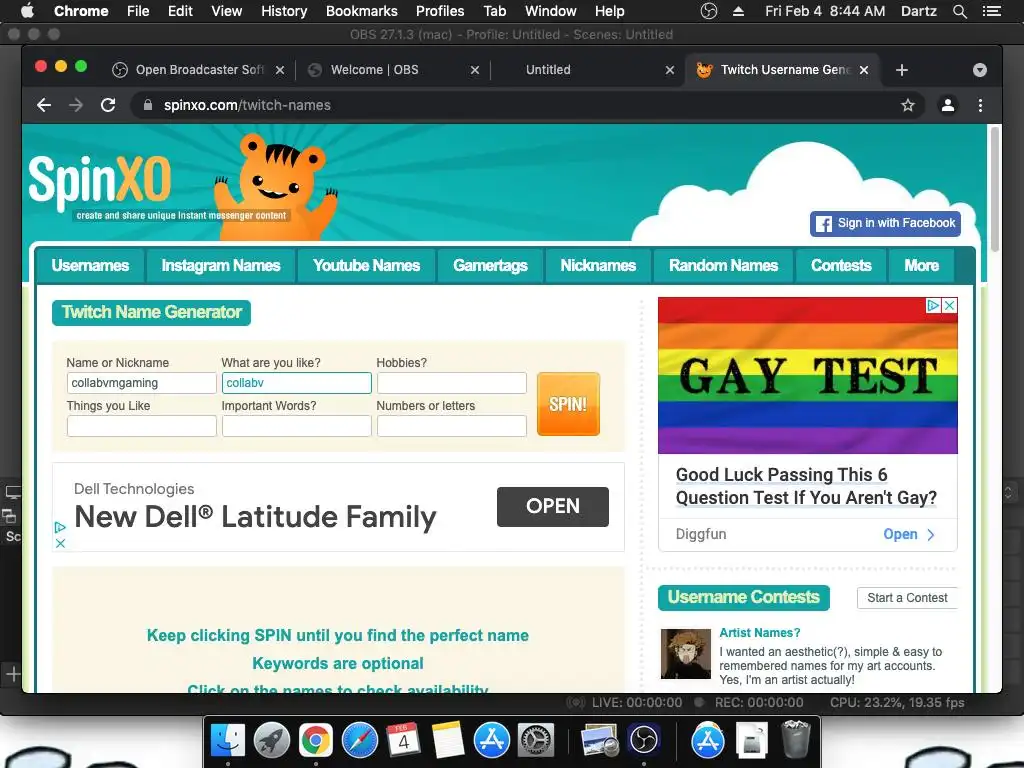The width and height of the screenshot is (1024, 768).
Task: Open the Profiles menu
Action: pos(440,11)
